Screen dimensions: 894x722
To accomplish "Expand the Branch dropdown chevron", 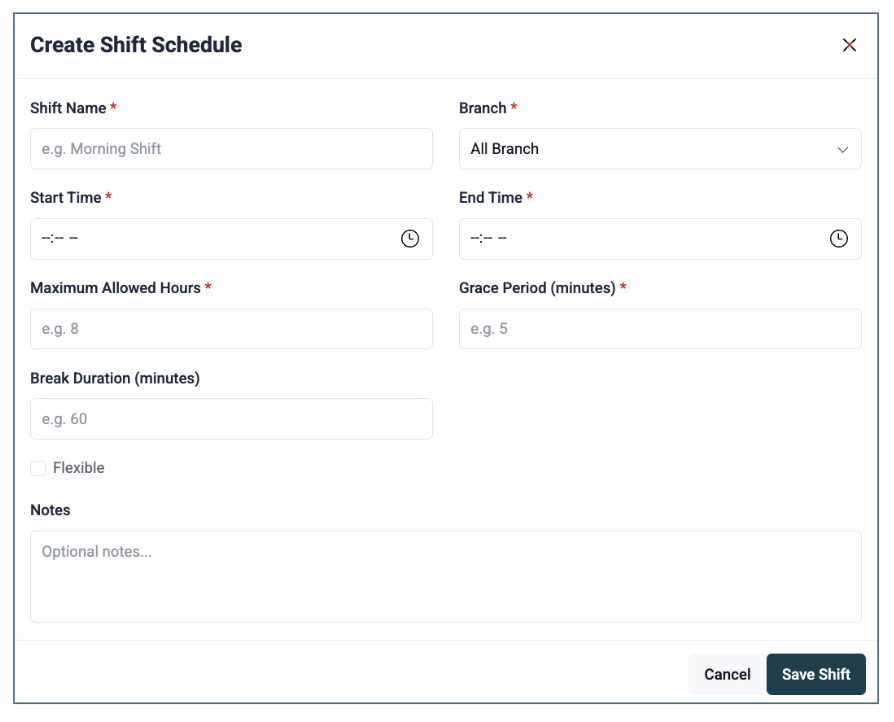I will pyautogui.click(x=842, y=149).
